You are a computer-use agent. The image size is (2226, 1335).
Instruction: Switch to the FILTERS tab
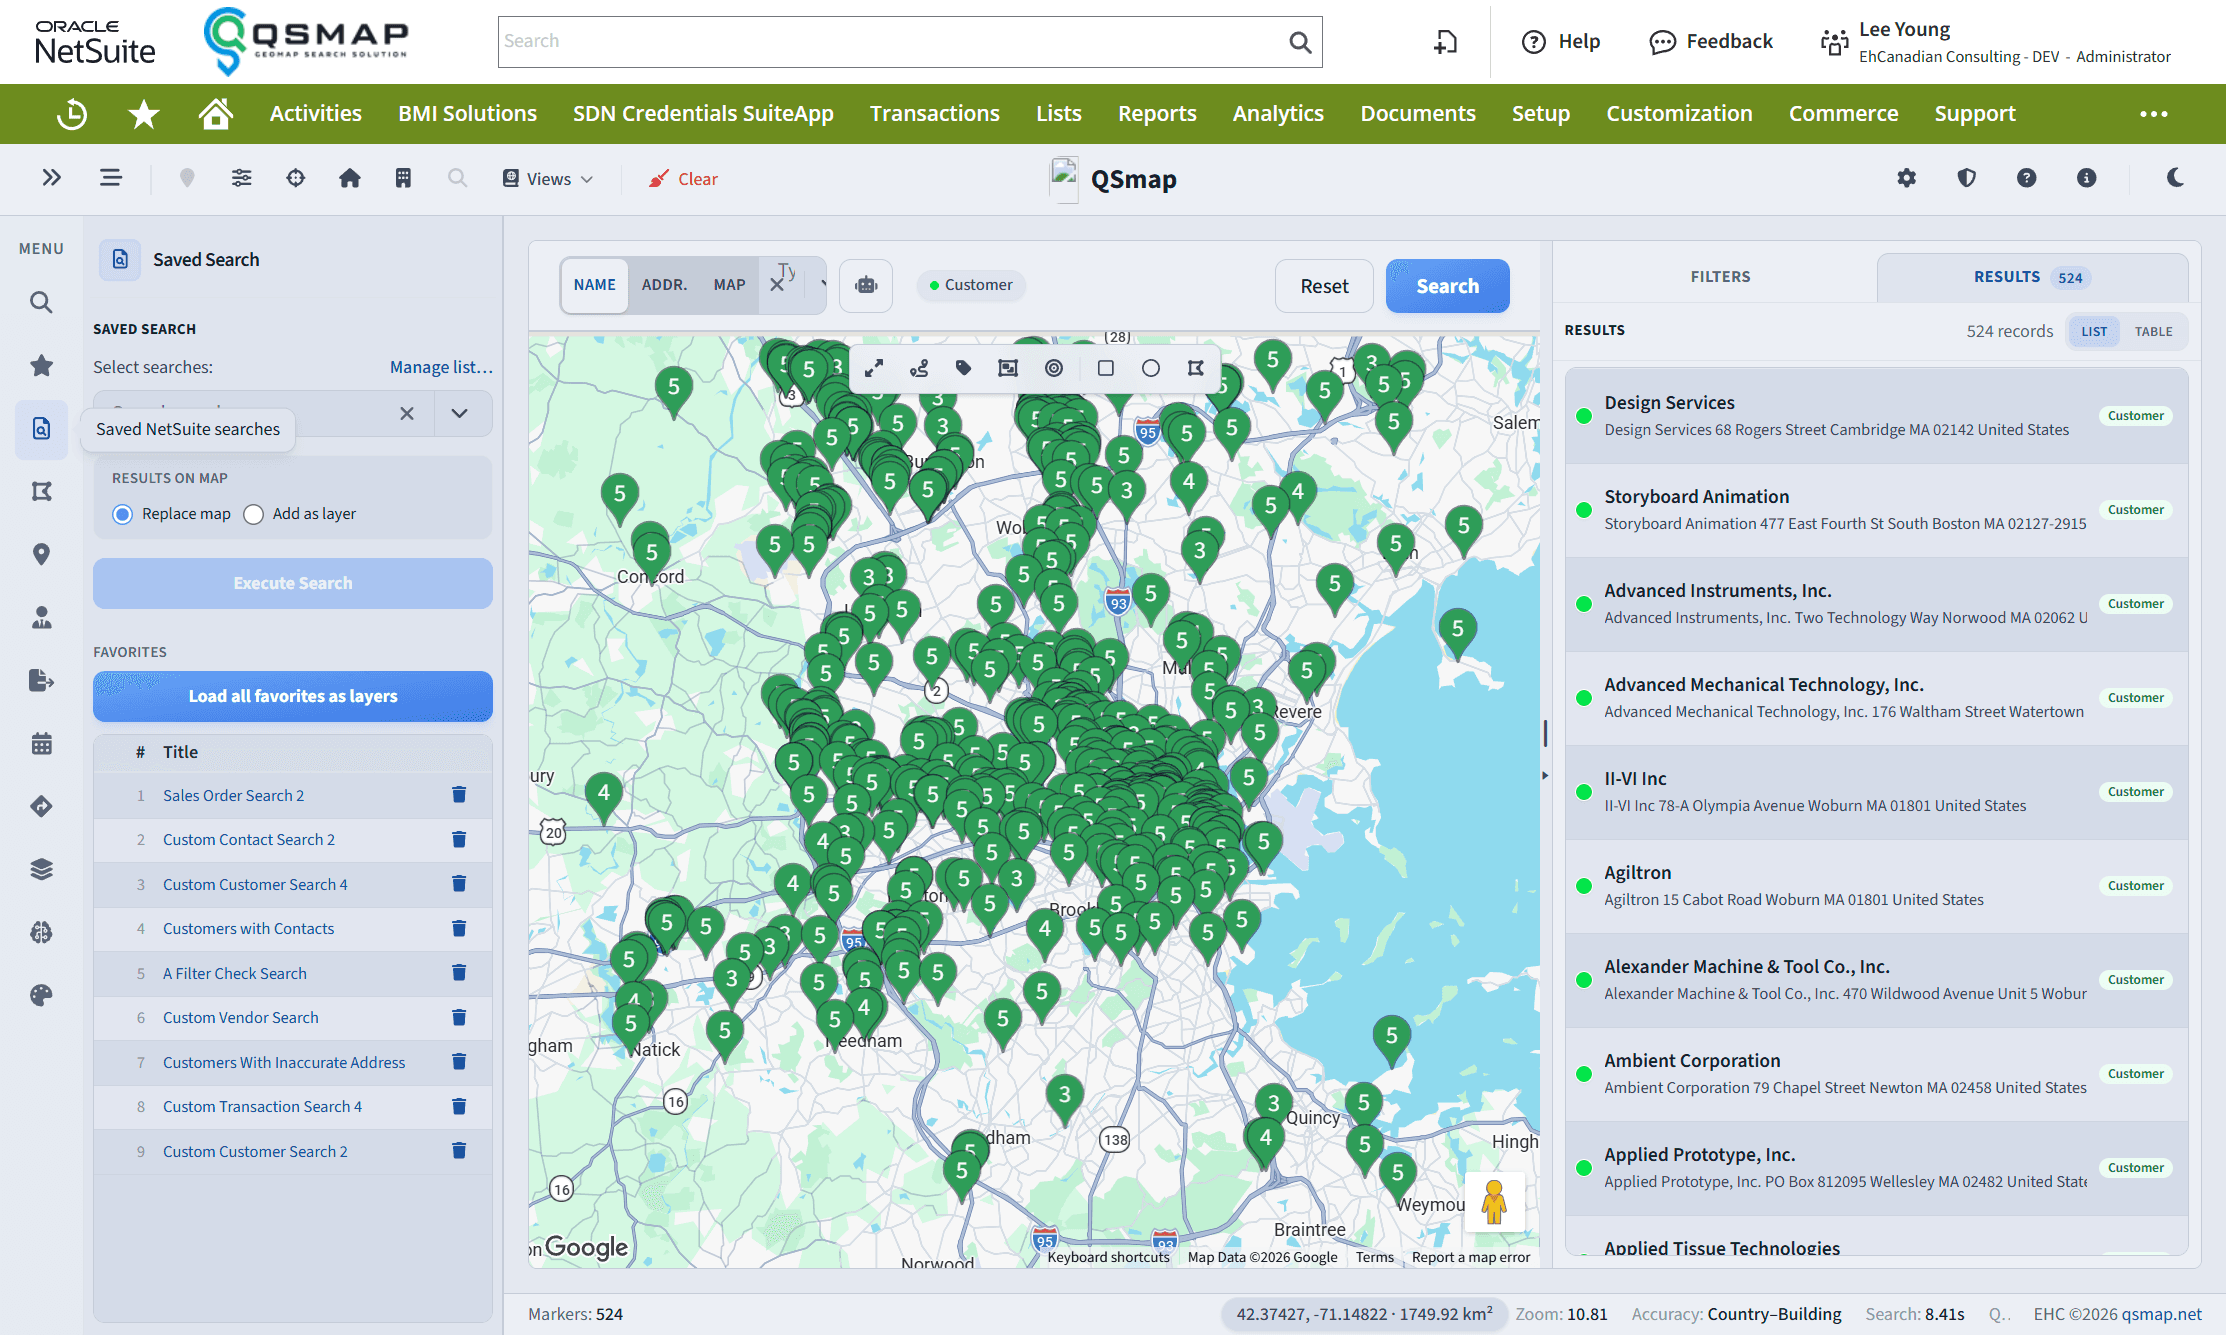coord(1720,277)
